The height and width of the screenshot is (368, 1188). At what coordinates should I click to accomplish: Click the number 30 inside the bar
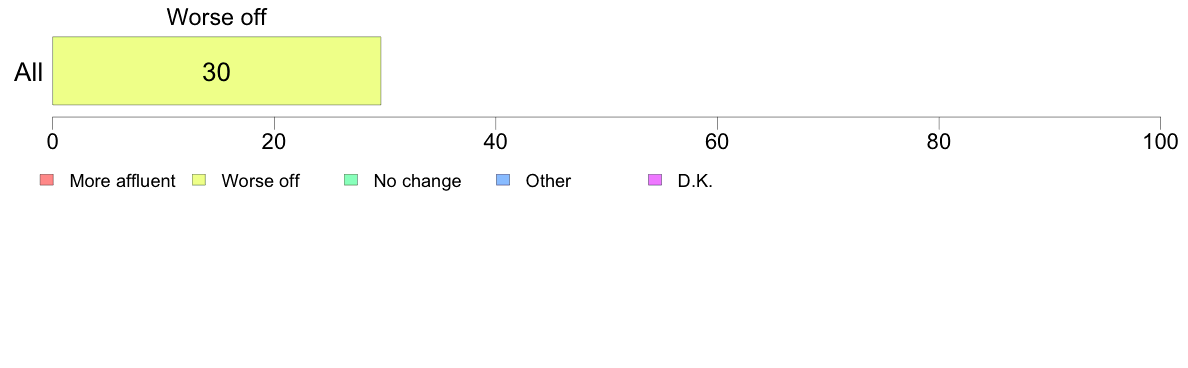216,71
